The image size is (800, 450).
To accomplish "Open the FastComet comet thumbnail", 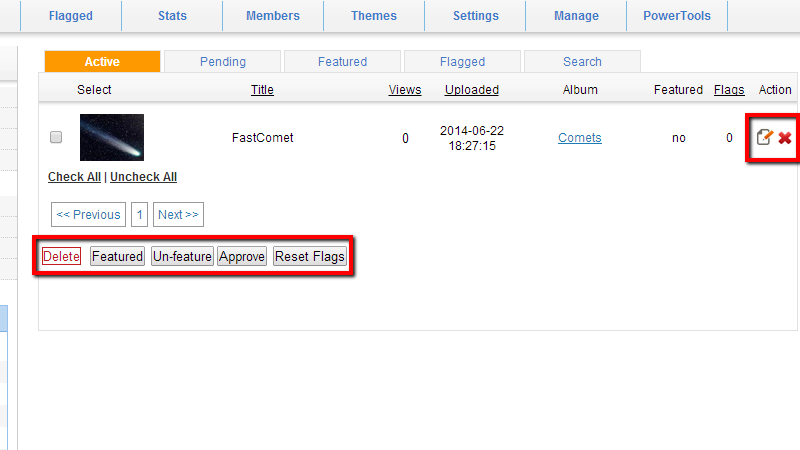I will click(112, 137).
